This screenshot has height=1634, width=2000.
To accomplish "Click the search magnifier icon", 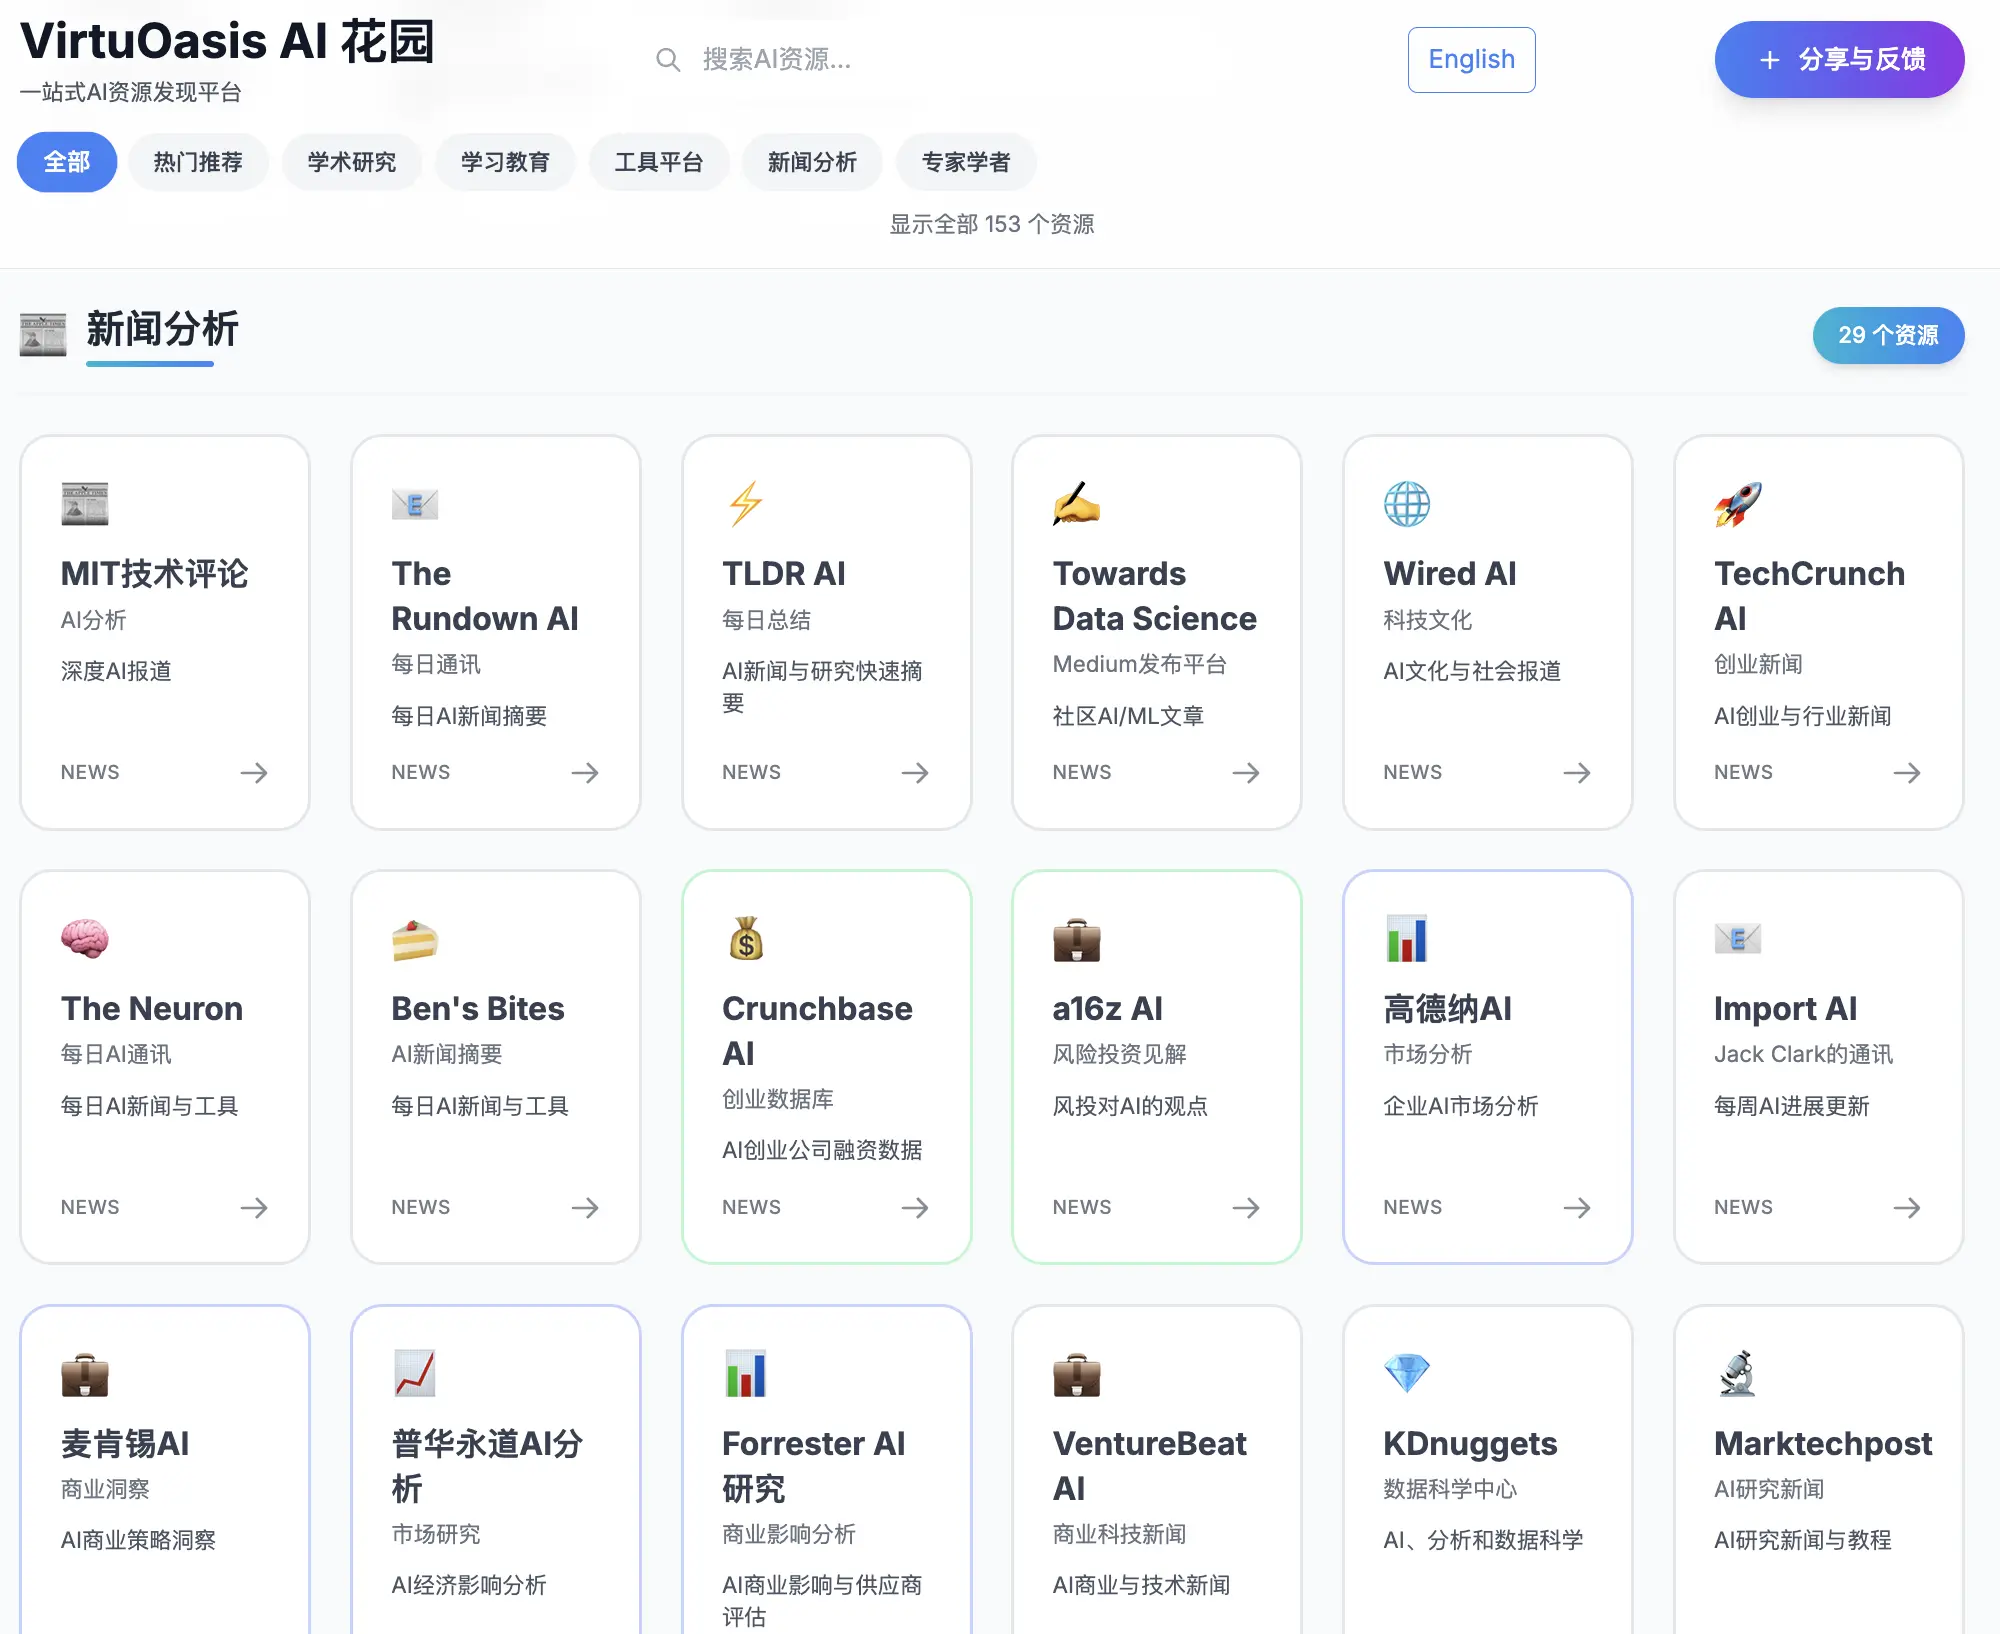I will (x=668, y=60).
